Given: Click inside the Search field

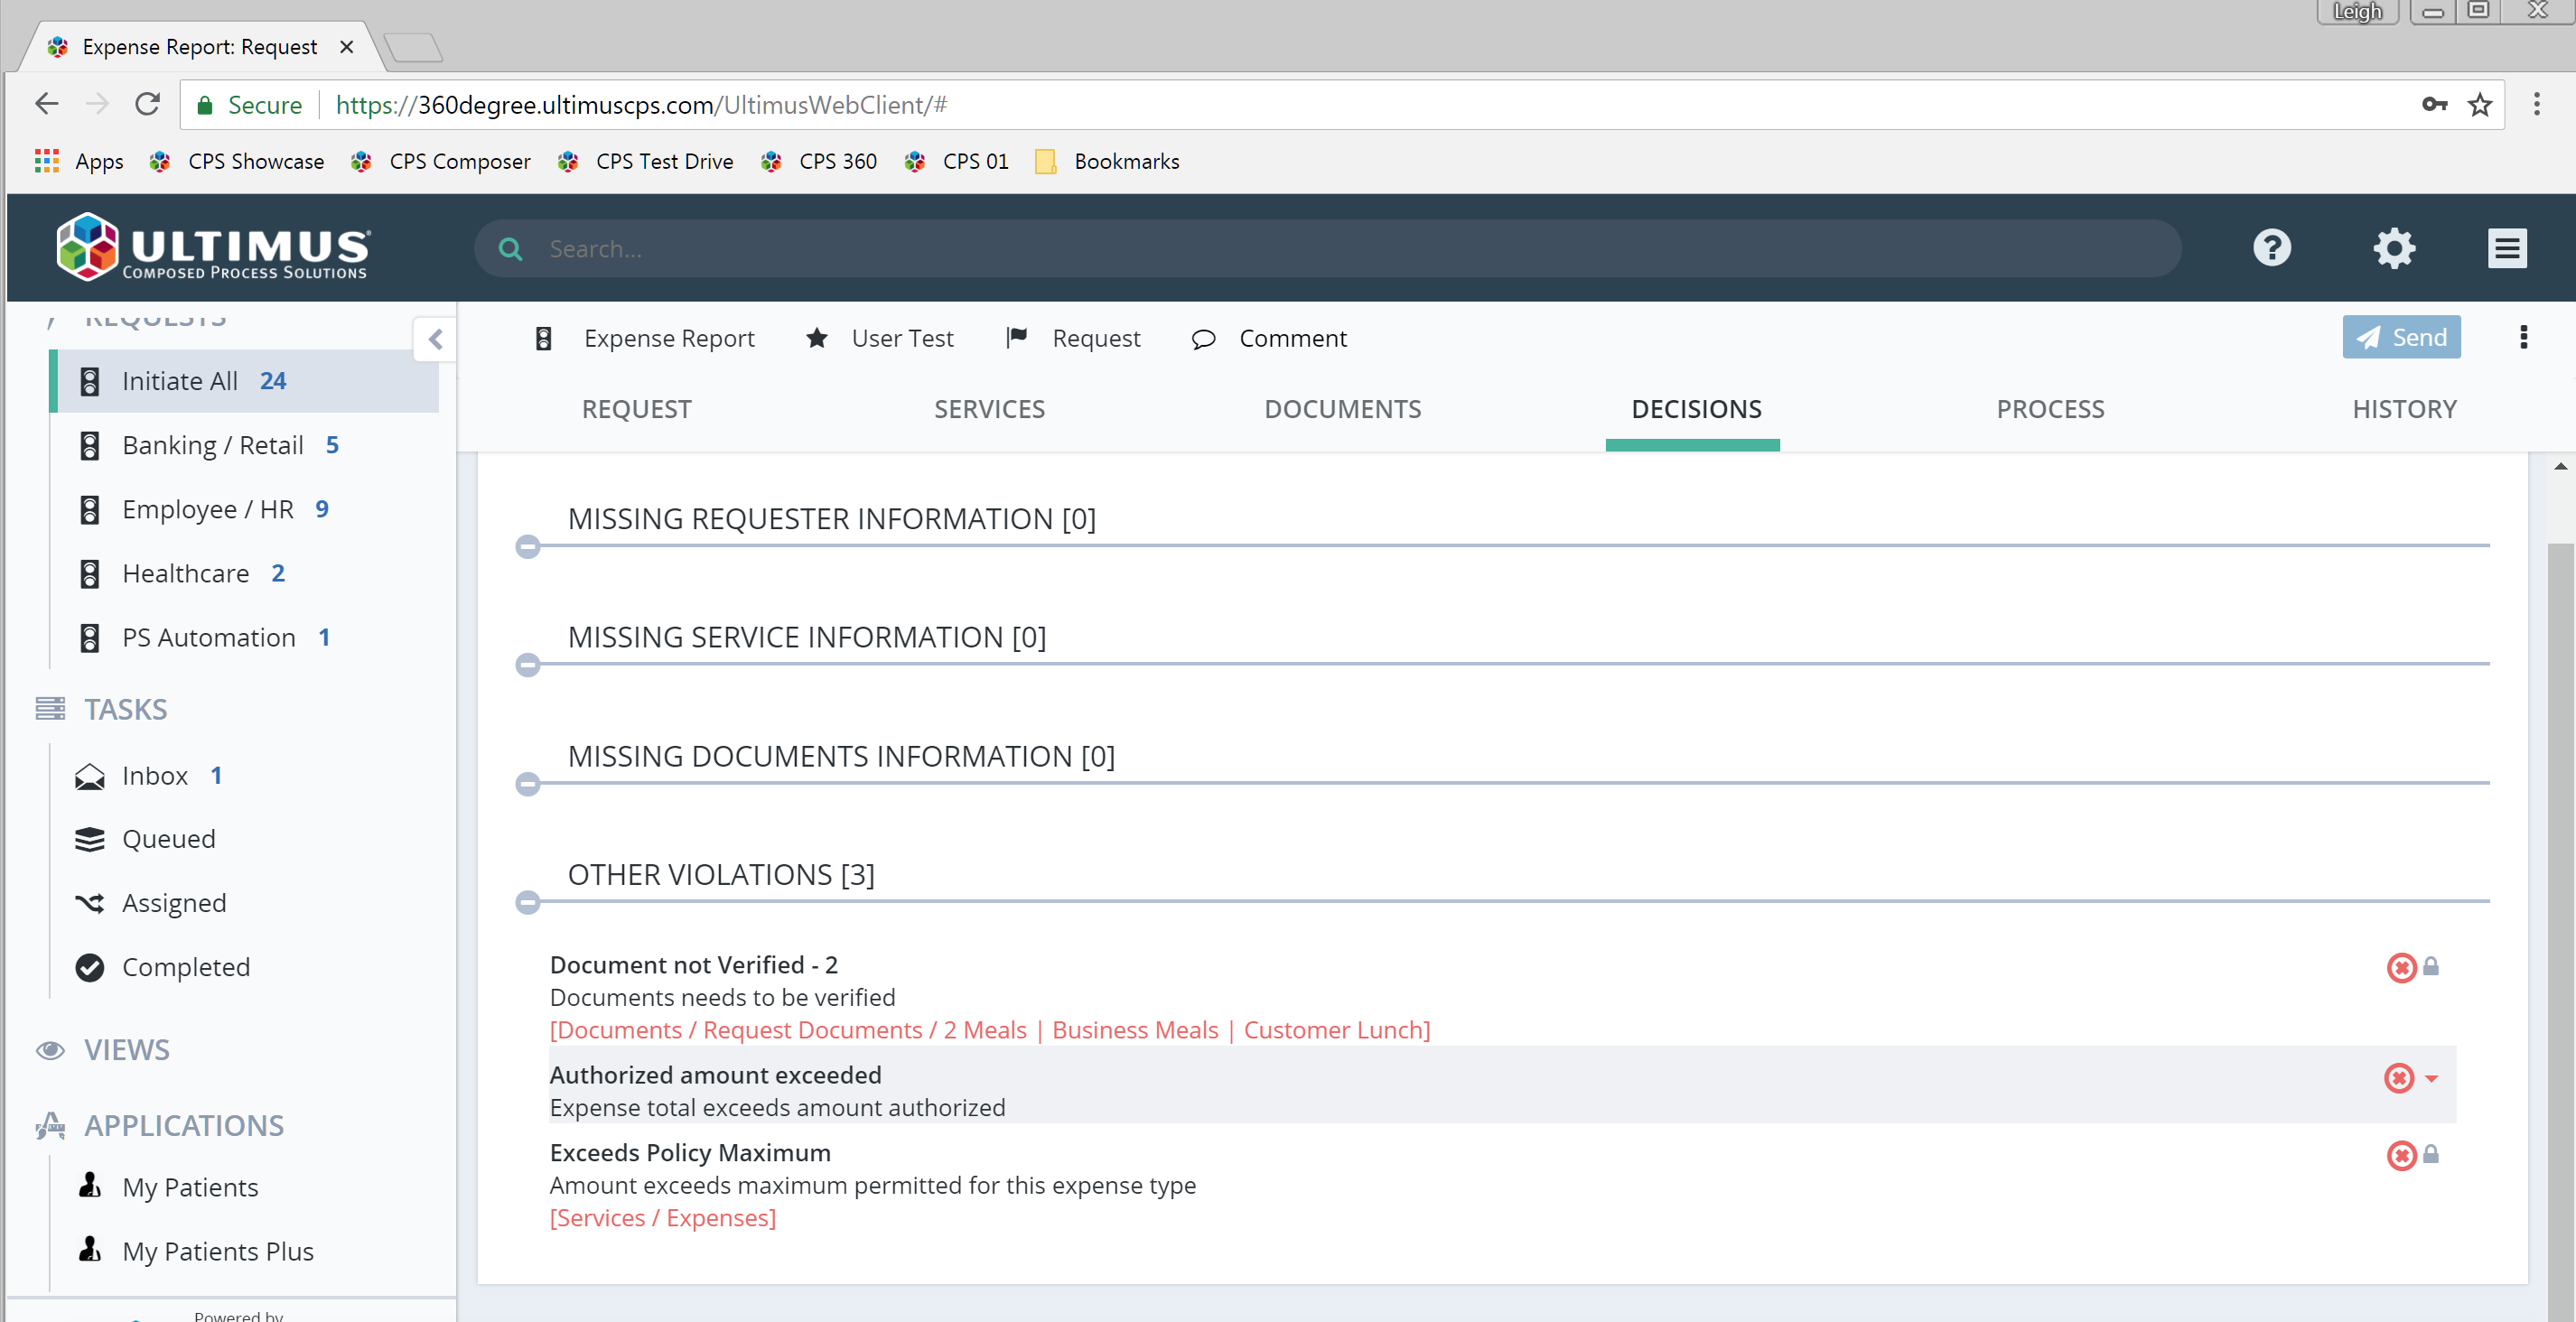Looking at the screenshot, I should click(x=1327, y=248).
